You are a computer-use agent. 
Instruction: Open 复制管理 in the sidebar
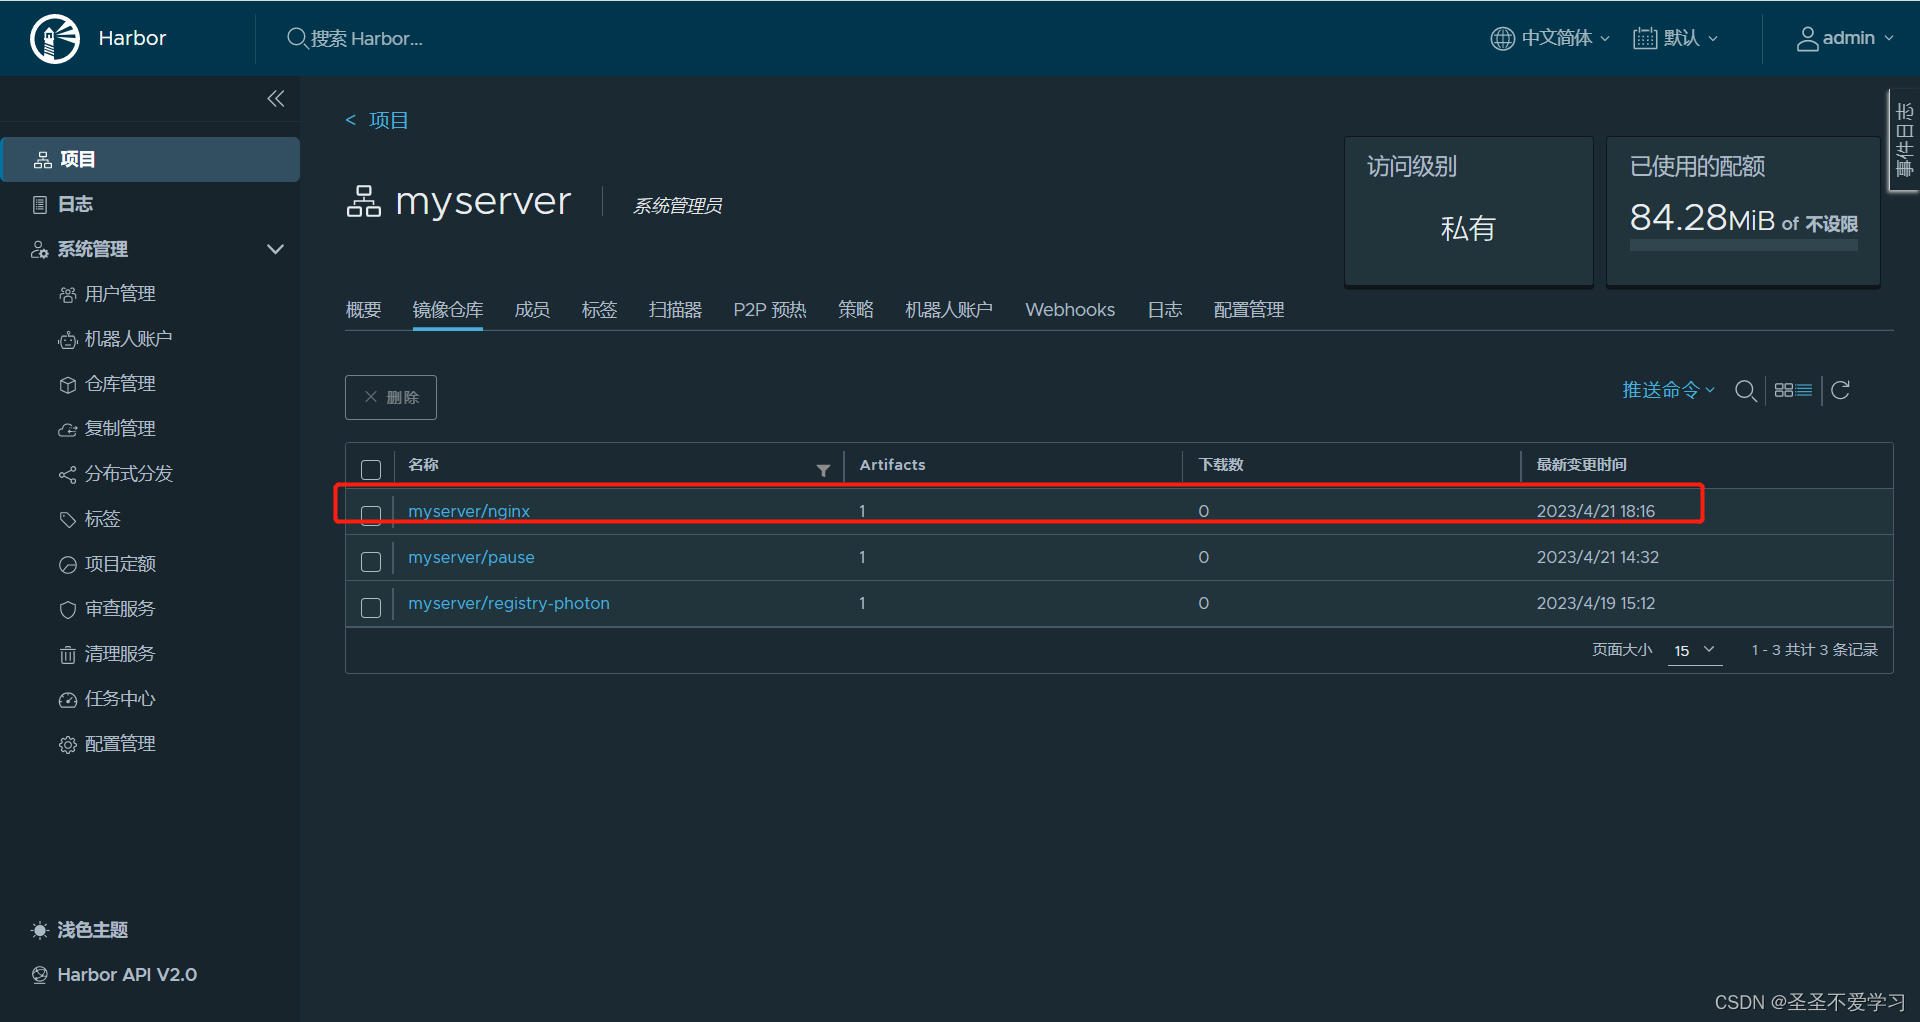(120, 429)
